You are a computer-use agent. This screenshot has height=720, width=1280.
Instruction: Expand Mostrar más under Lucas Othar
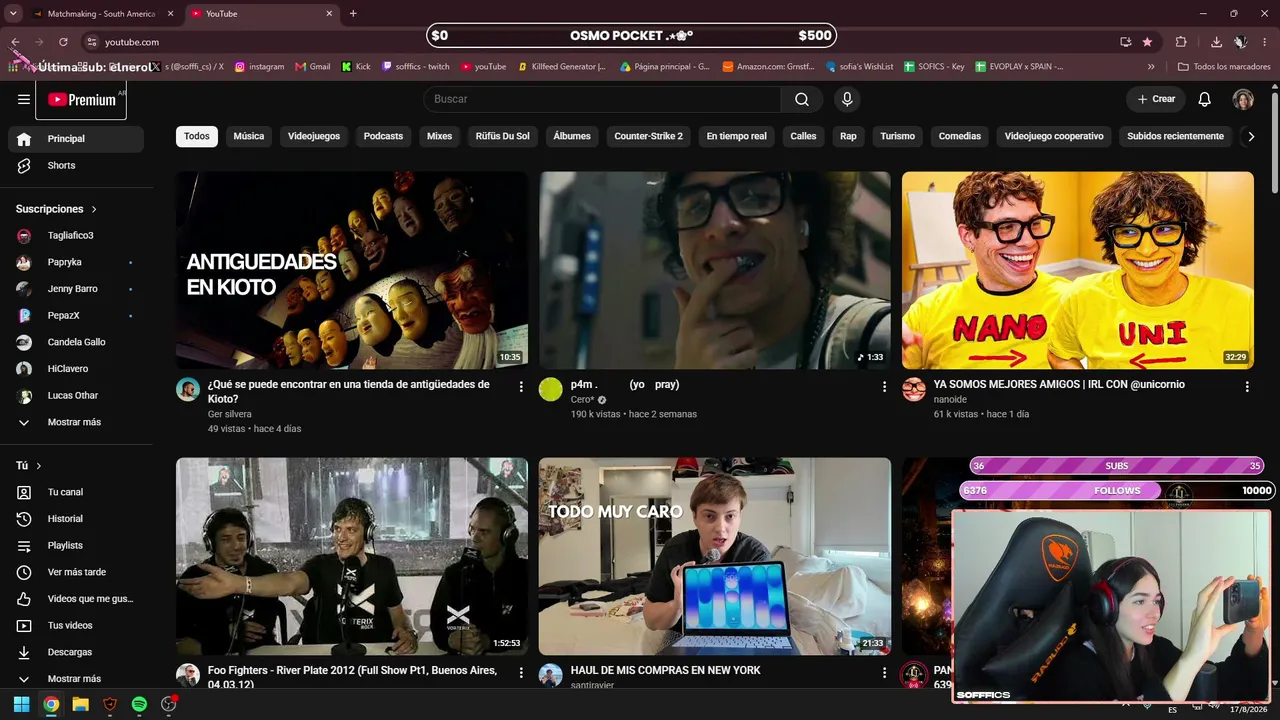pyautogui.click(x=76, y=422)
